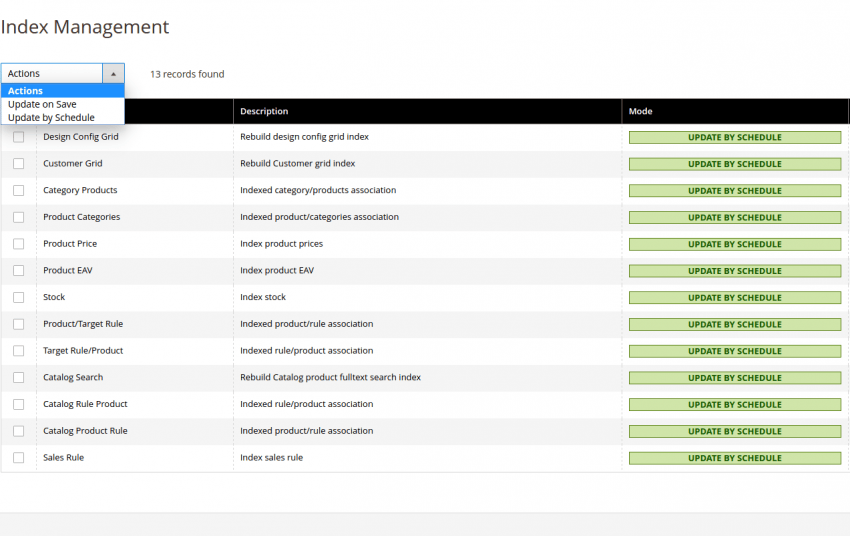The image size is (850, 536).
Task: Open the Actions dropdown arrow
Action: tap(113, 74)
